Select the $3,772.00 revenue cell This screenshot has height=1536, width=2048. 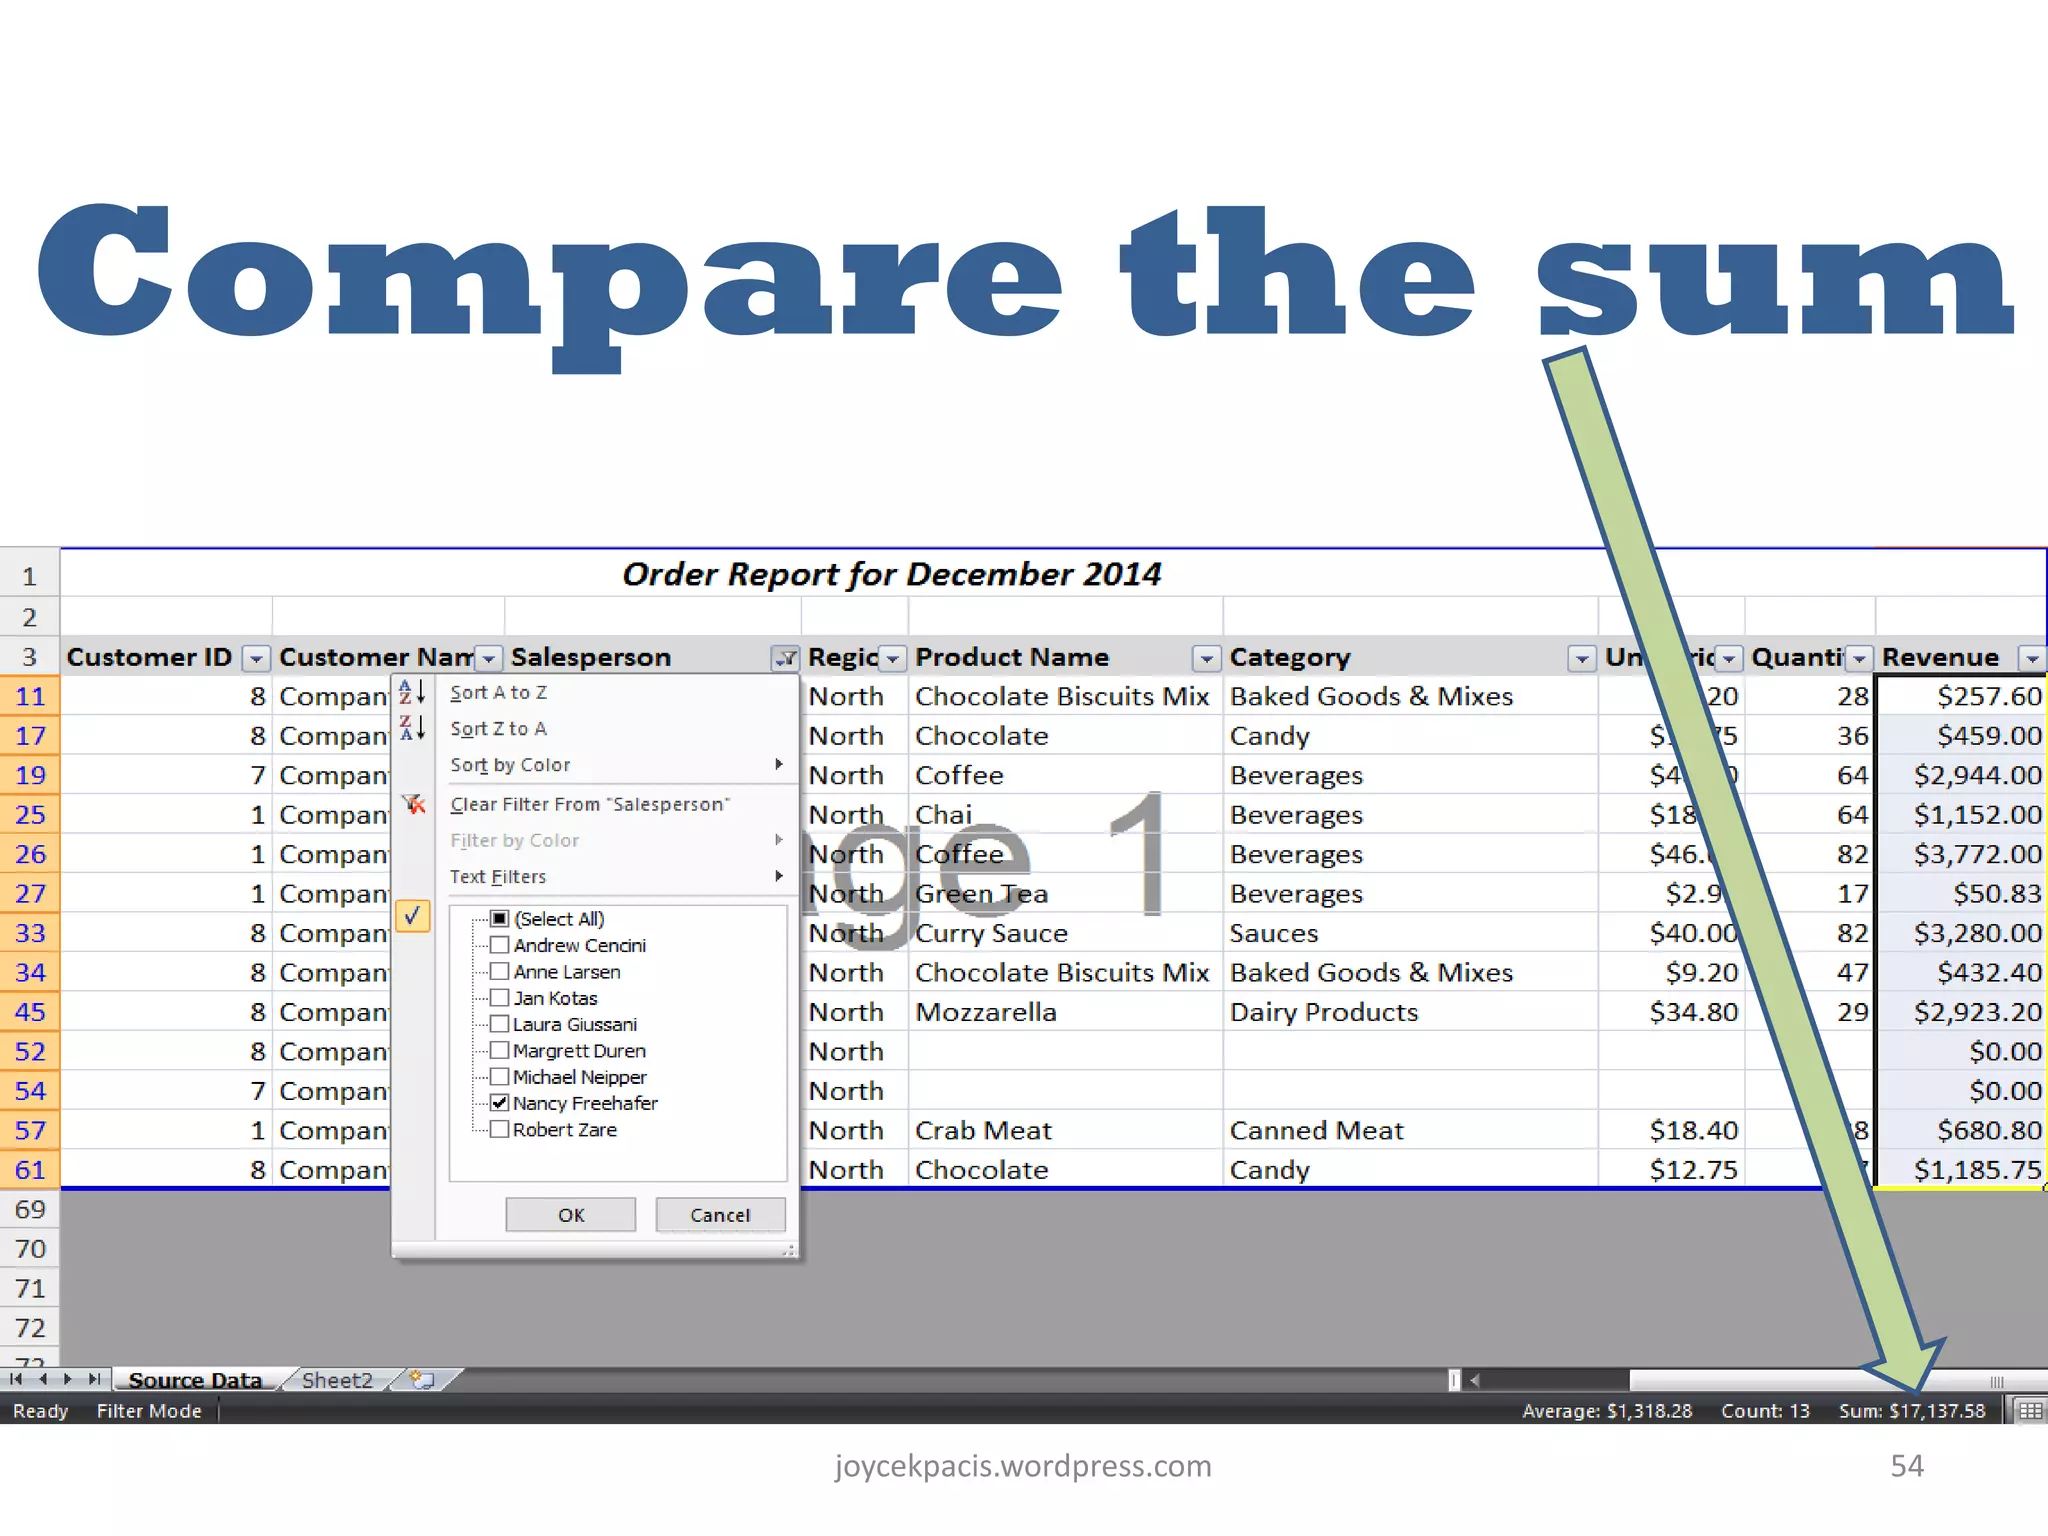coord(1961,854)
